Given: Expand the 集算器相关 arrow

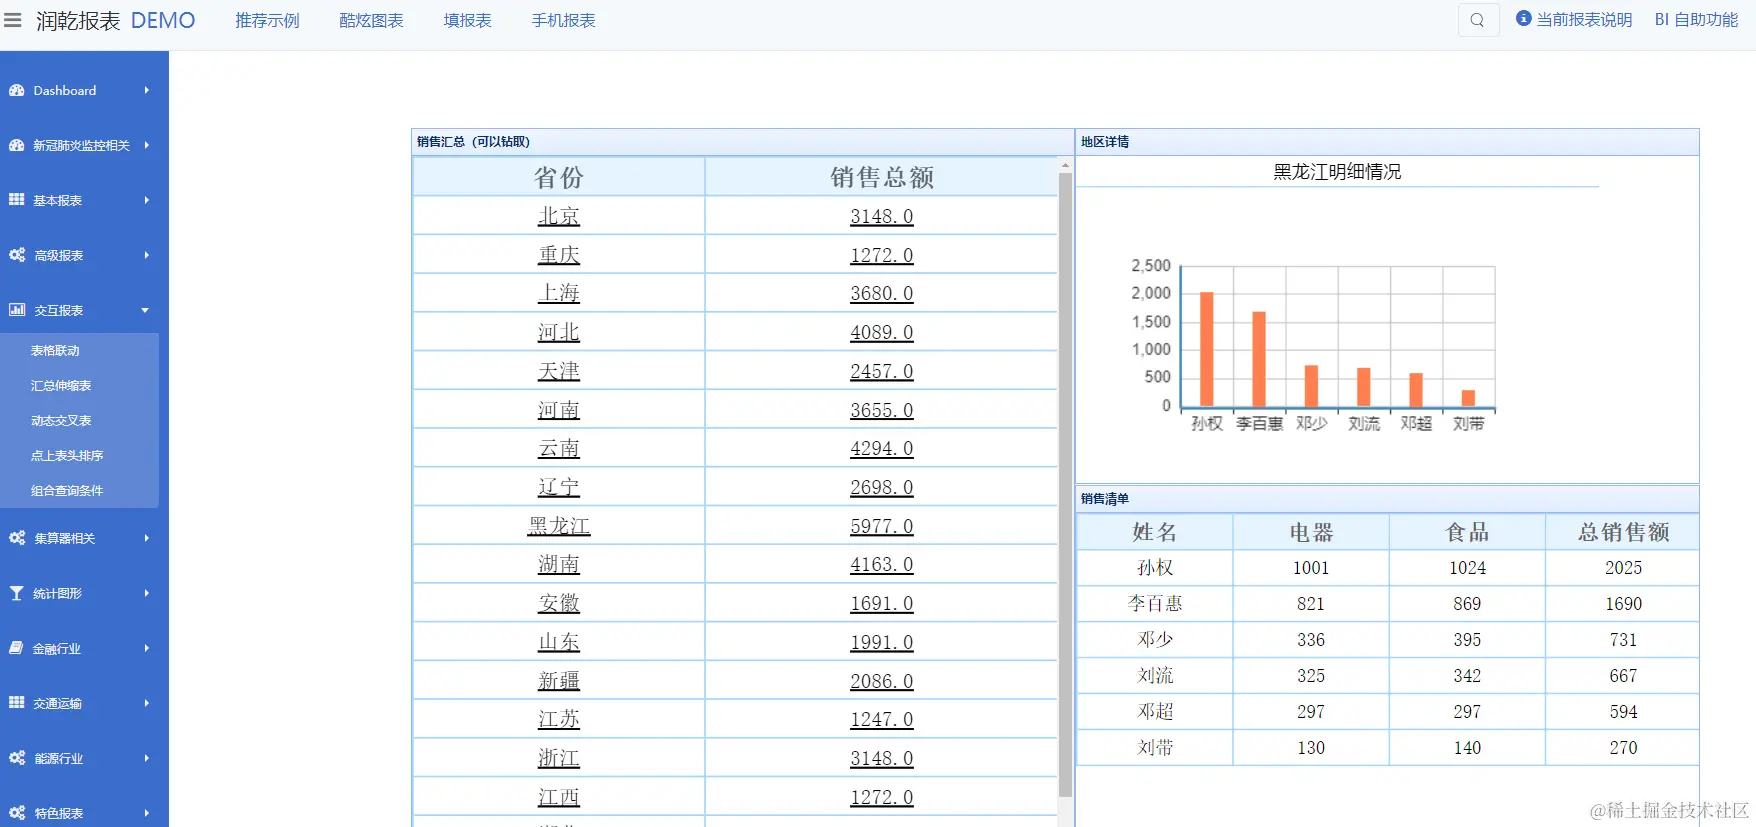Looking at the screenshot, I should point(146,538).
